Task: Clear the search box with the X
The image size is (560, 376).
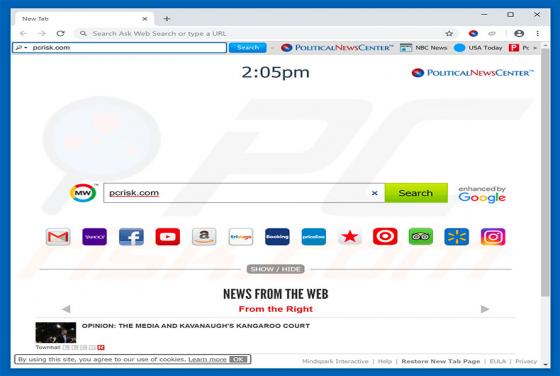Action: pyautogui.click(x=374, y=193)
